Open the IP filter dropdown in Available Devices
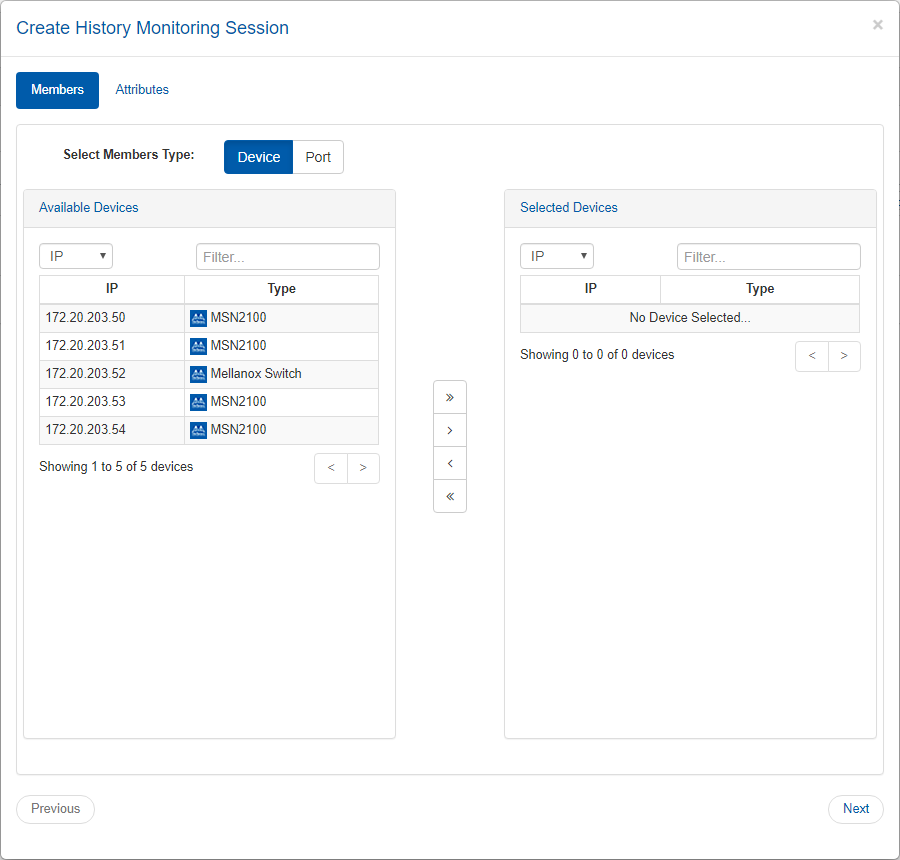Screen dimensions: 900x860 [76, 256]
